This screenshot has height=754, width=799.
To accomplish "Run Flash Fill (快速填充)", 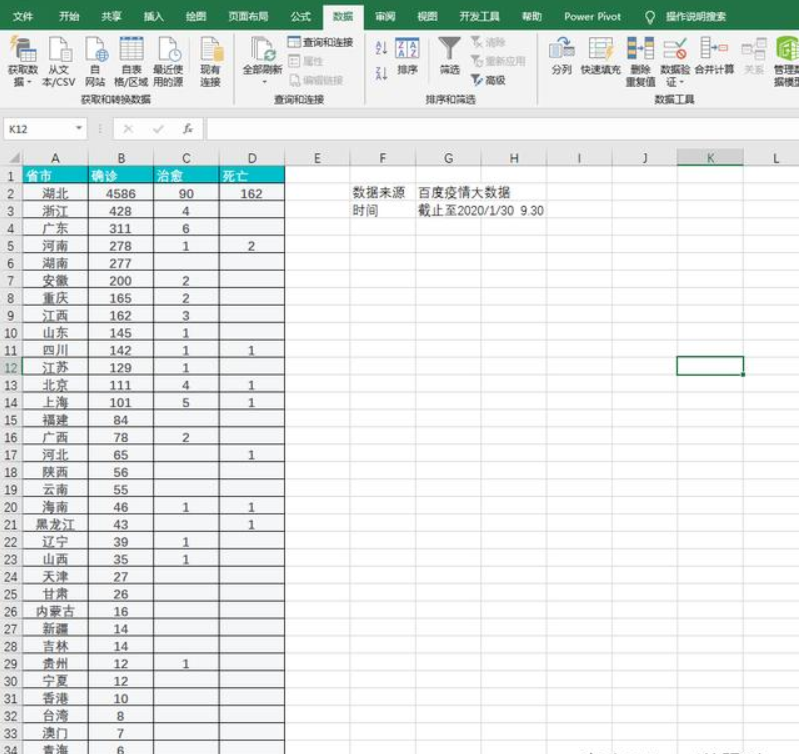I will point(601,57).
